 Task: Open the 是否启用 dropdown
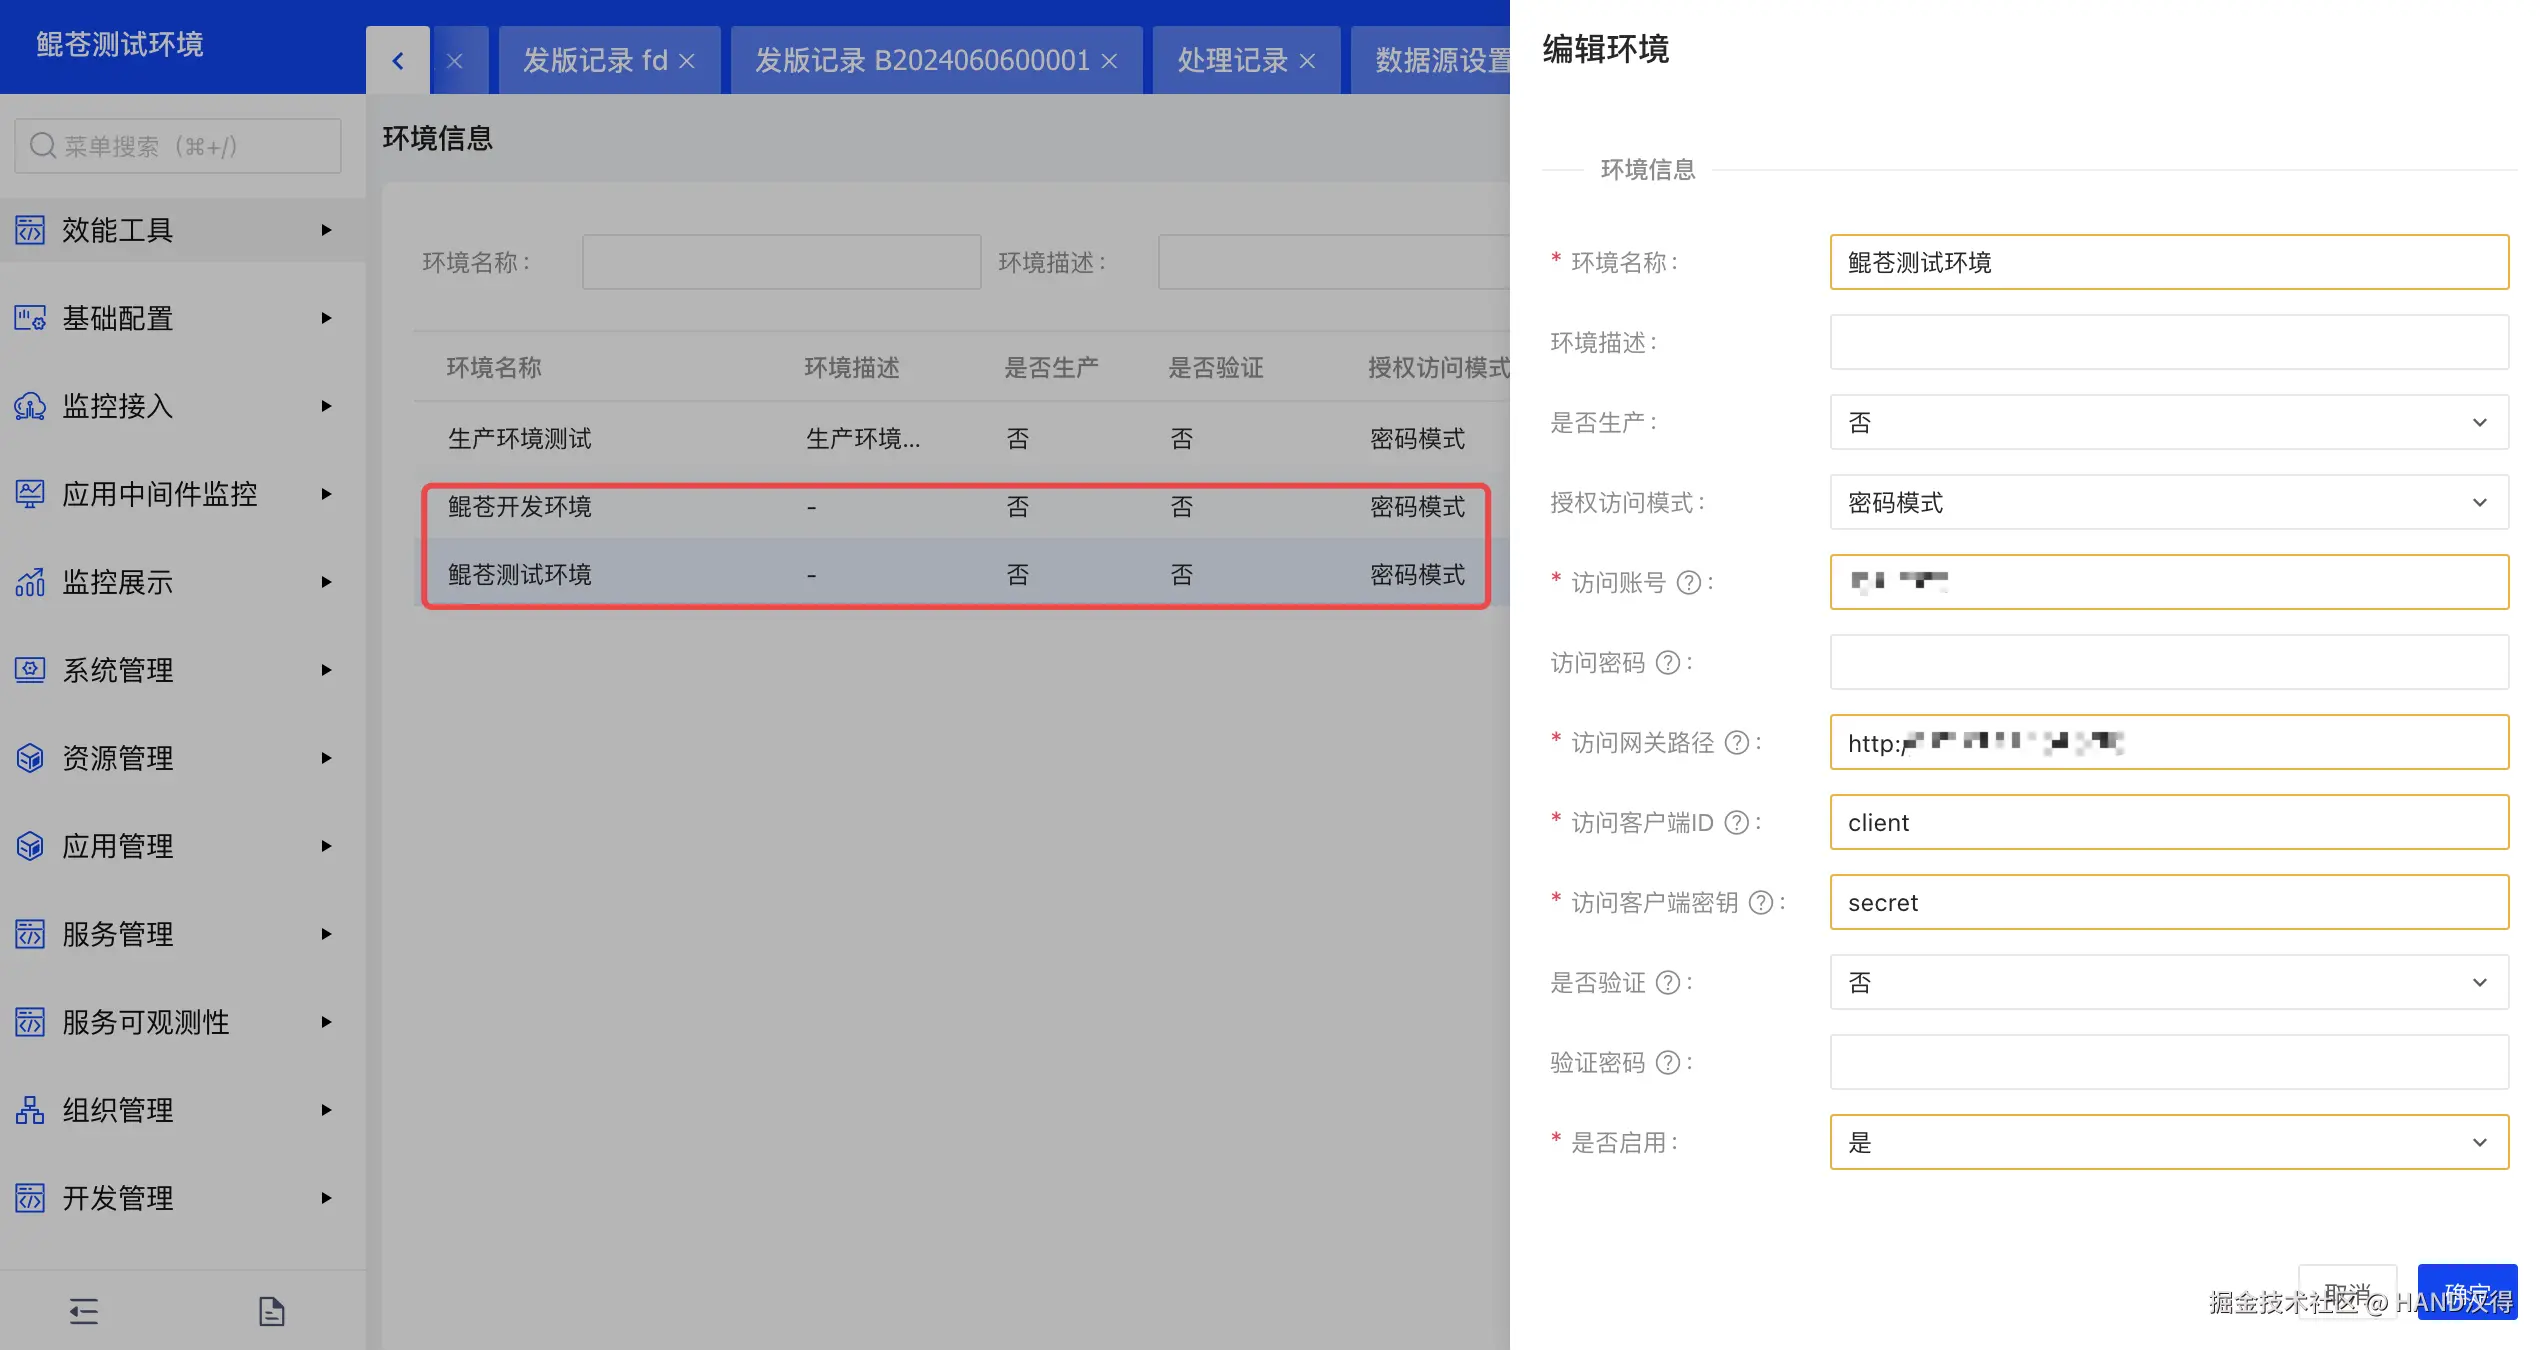(x=2168, y=1143)
